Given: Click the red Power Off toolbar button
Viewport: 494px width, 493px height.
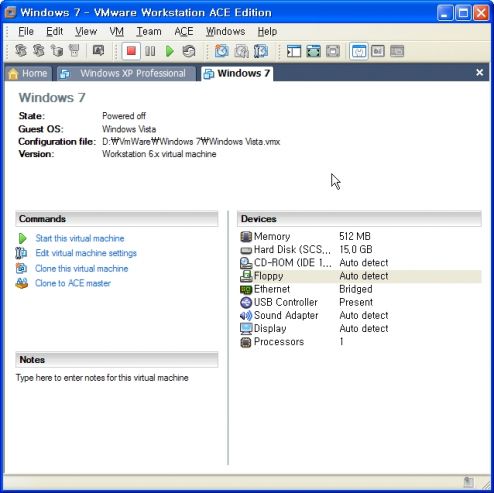Looking at the screenshot, I should 131,51.
